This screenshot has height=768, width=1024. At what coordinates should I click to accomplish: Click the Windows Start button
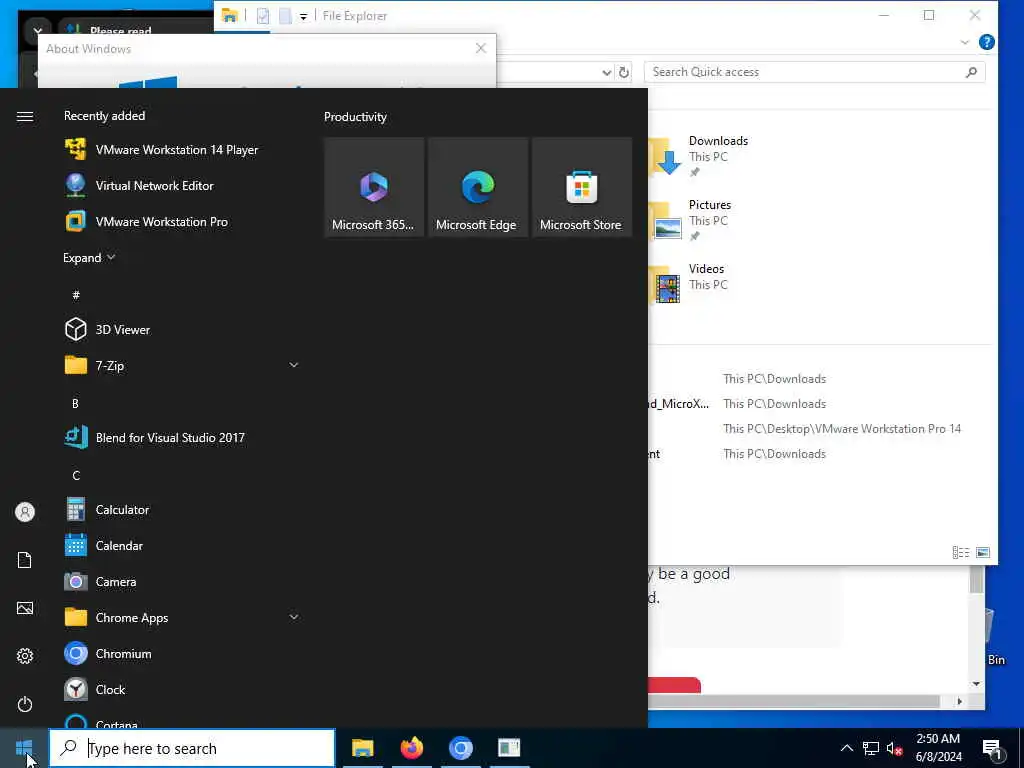[x=24, y=748]
